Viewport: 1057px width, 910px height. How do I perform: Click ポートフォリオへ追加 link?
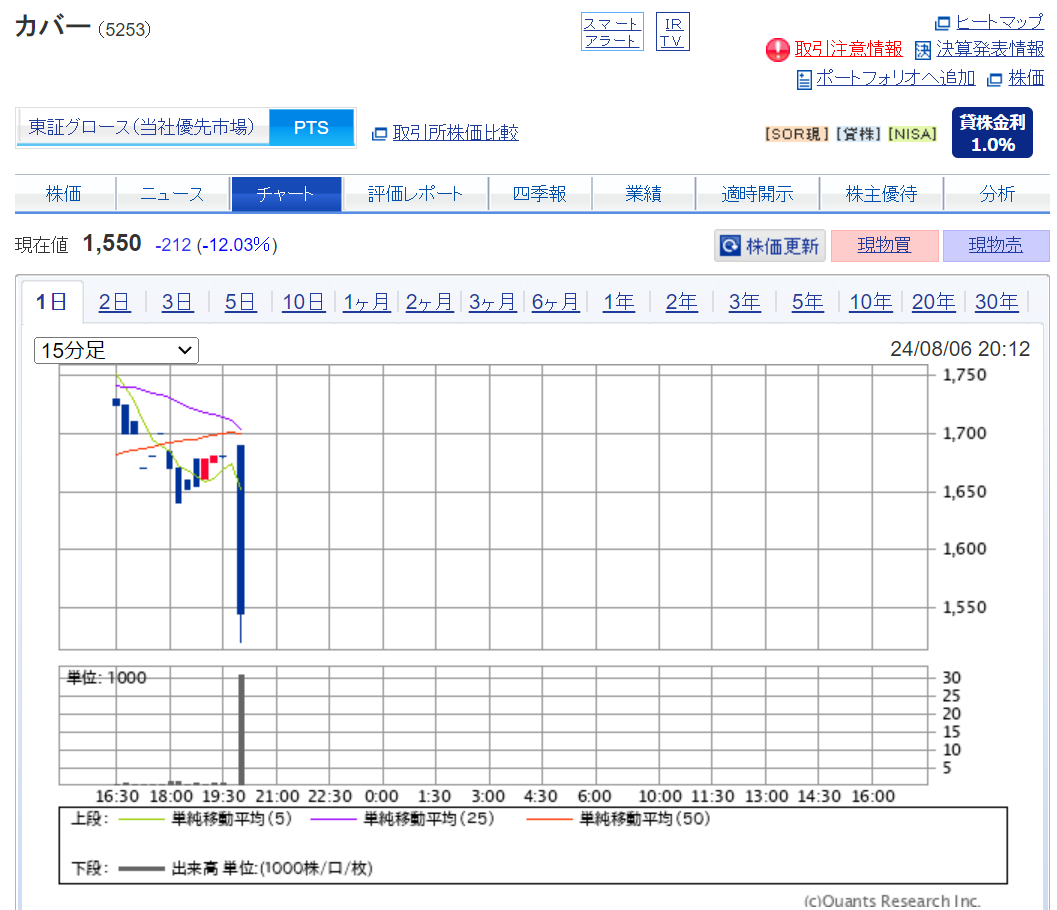click(895, 78)
